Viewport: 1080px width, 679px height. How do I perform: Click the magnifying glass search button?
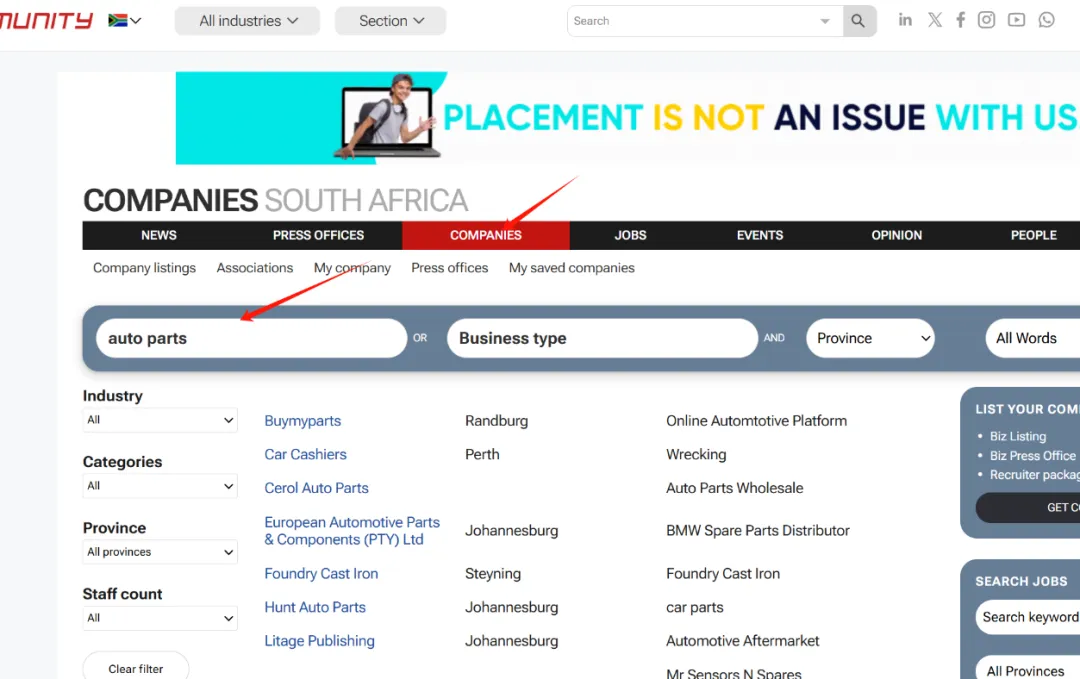pos(858,21)
